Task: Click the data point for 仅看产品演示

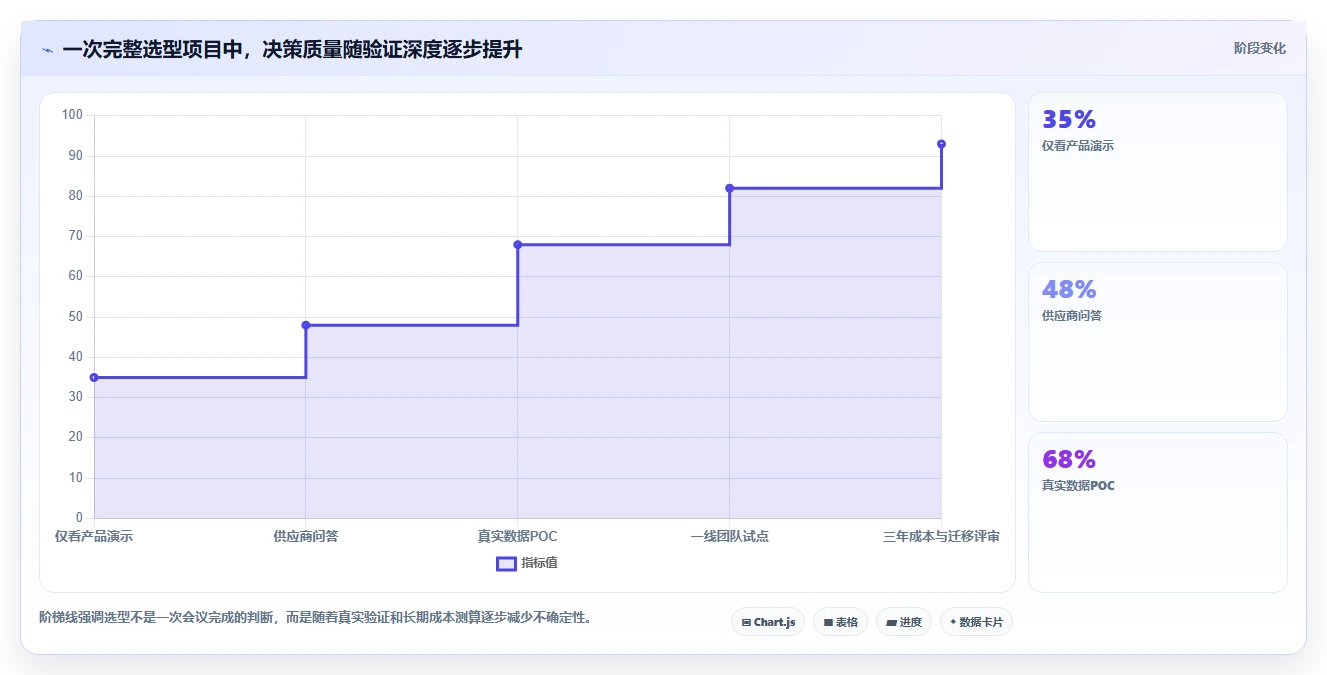Action: tap(94, 377)
